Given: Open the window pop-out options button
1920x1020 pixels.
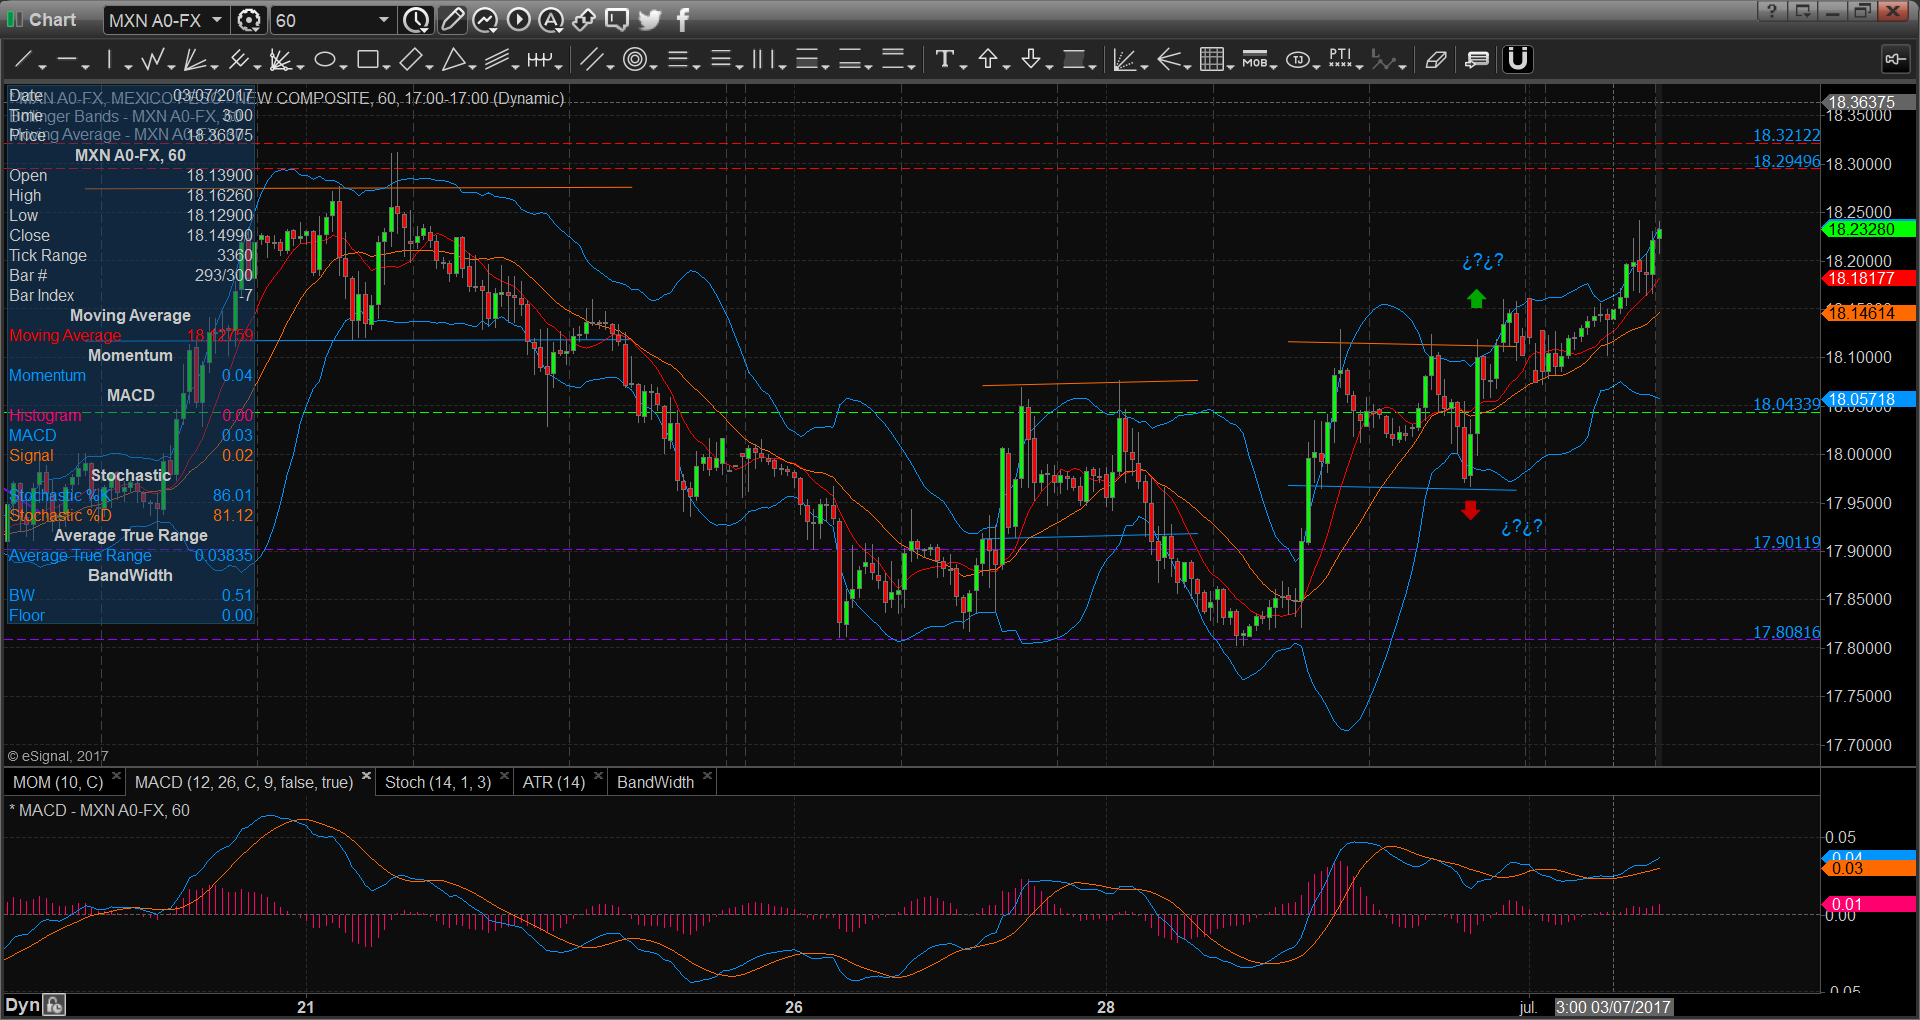Looking at the screenshot, I should 1803,11.
